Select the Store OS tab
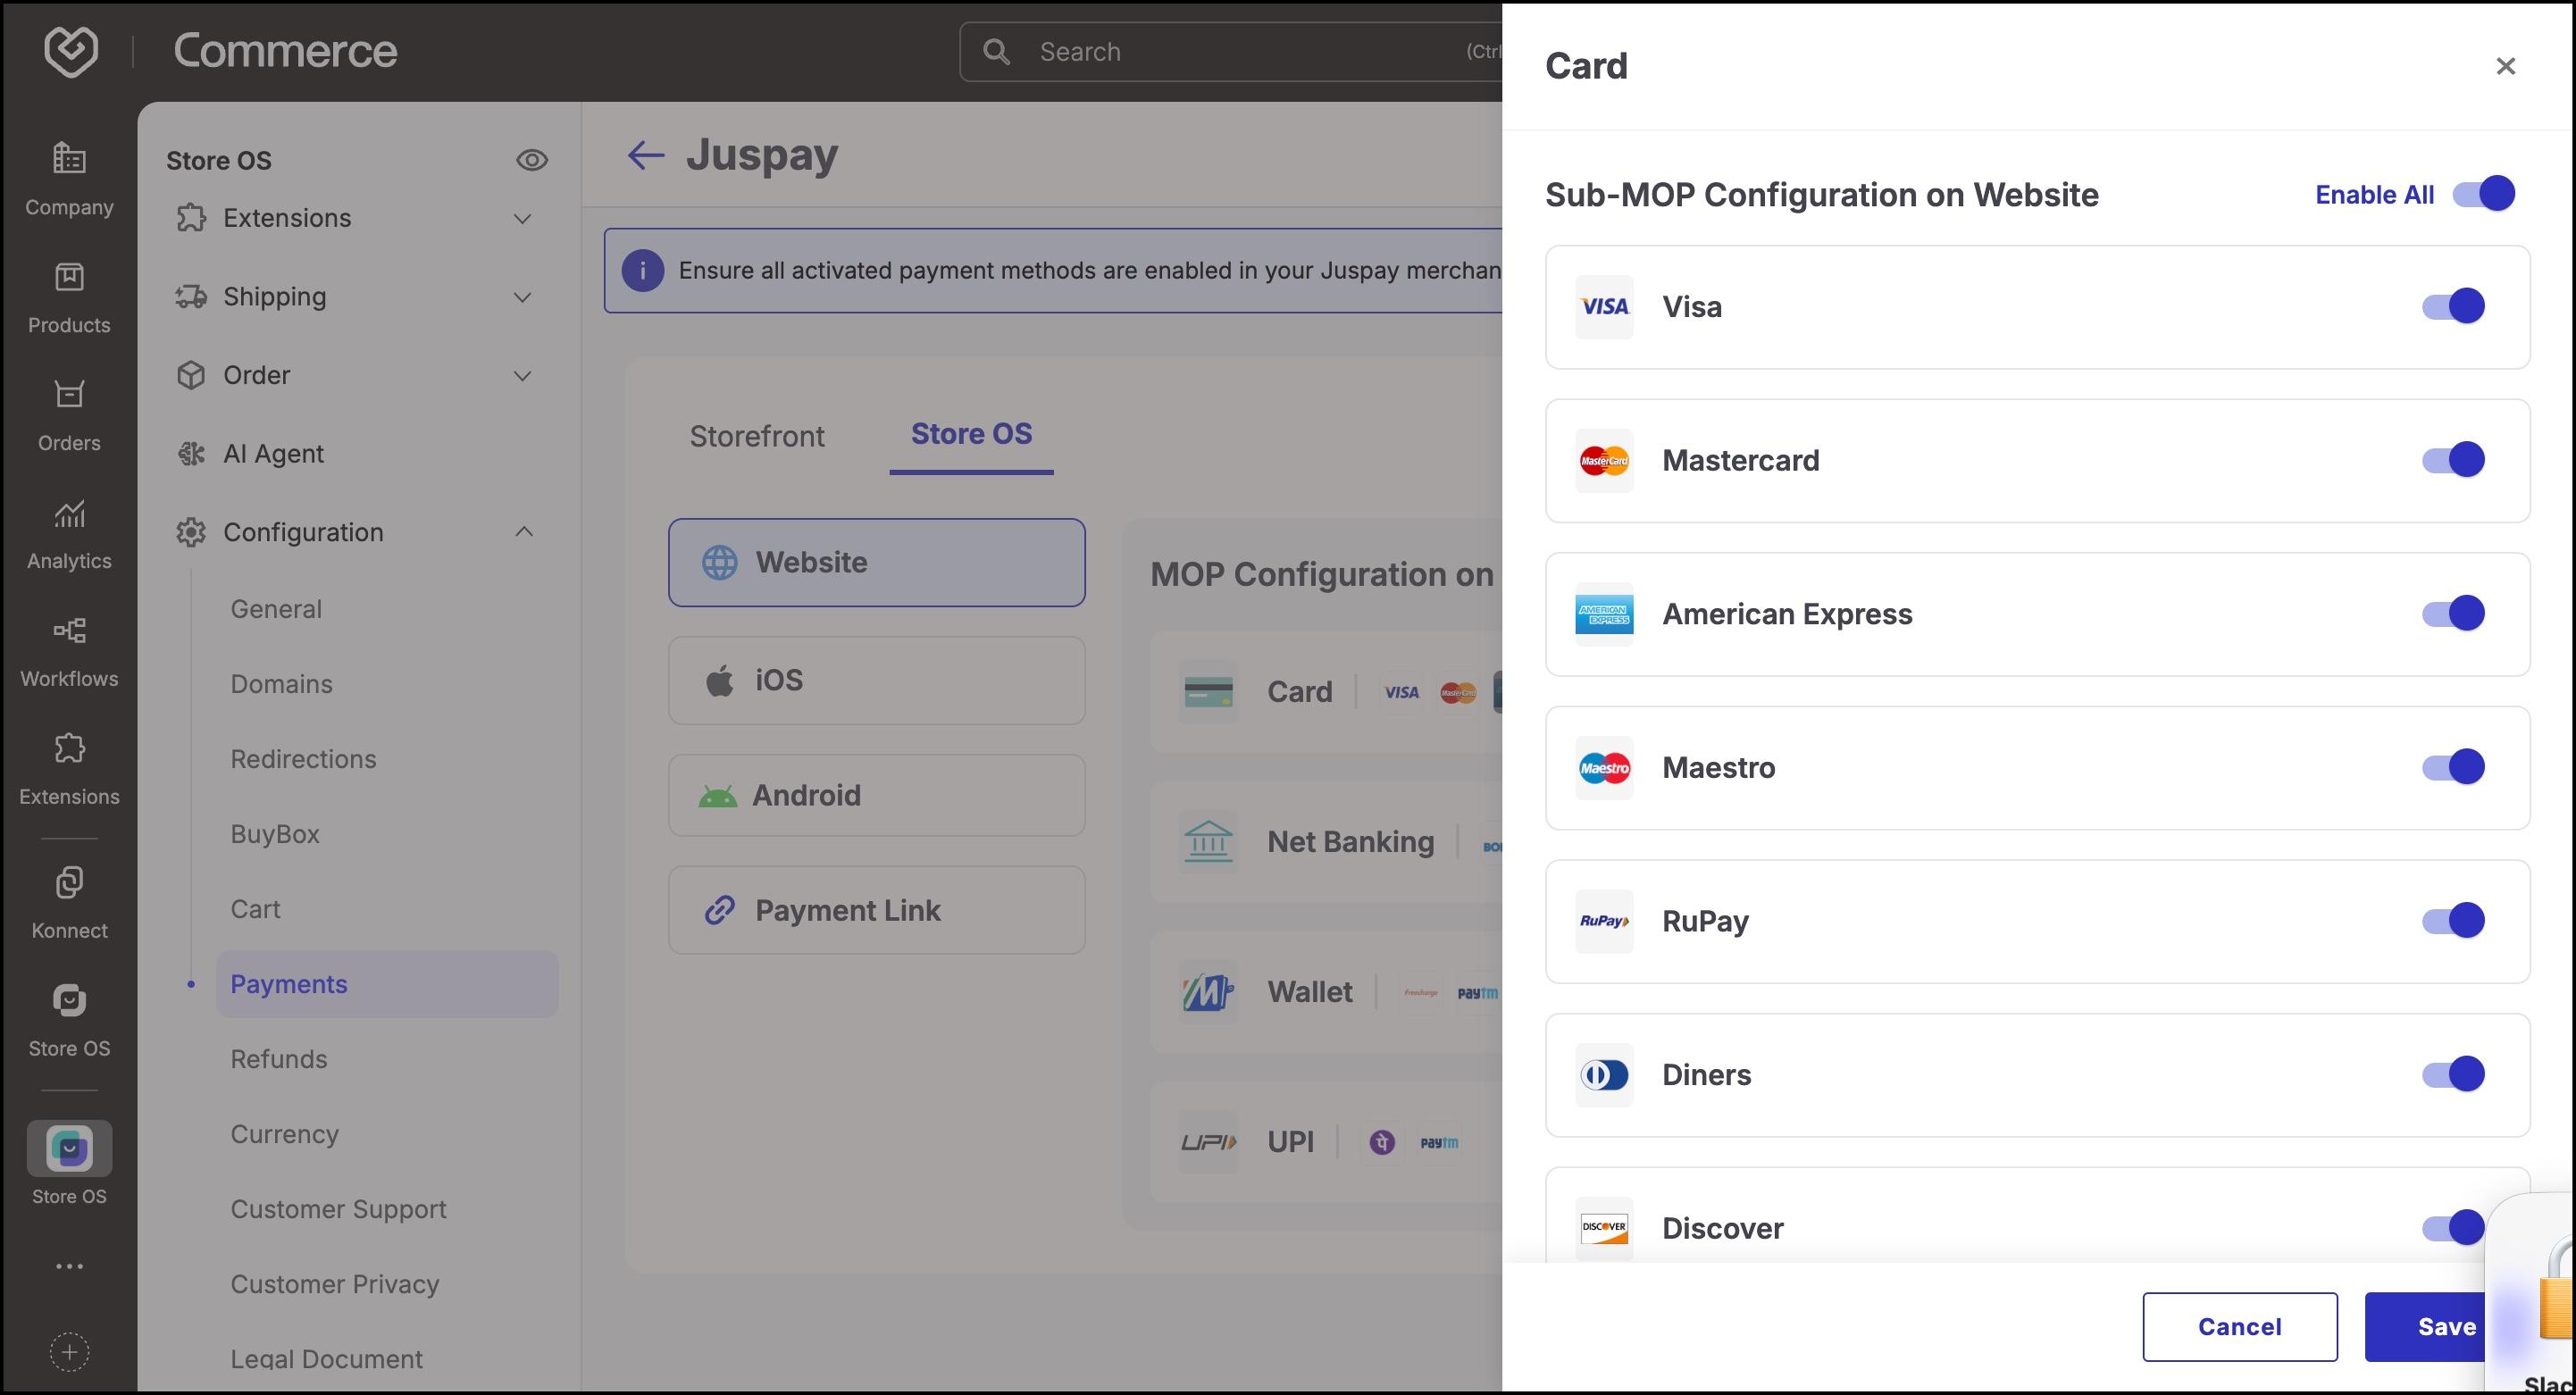Viewport: 2576px width, 1395px height. point(971,434)
